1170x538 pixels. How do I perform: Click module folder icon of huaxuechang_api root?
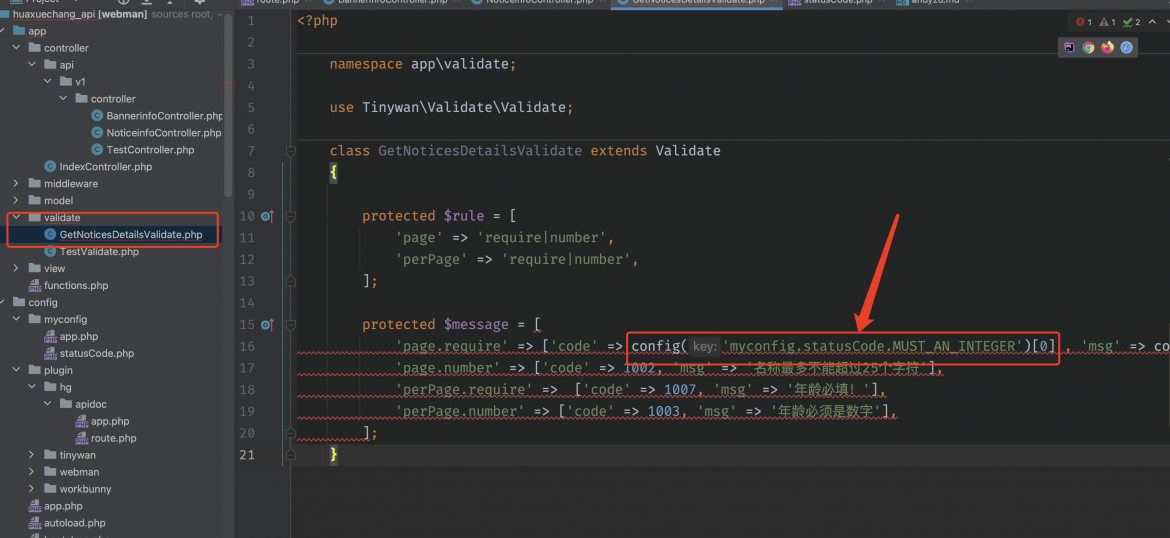[5, 14]
